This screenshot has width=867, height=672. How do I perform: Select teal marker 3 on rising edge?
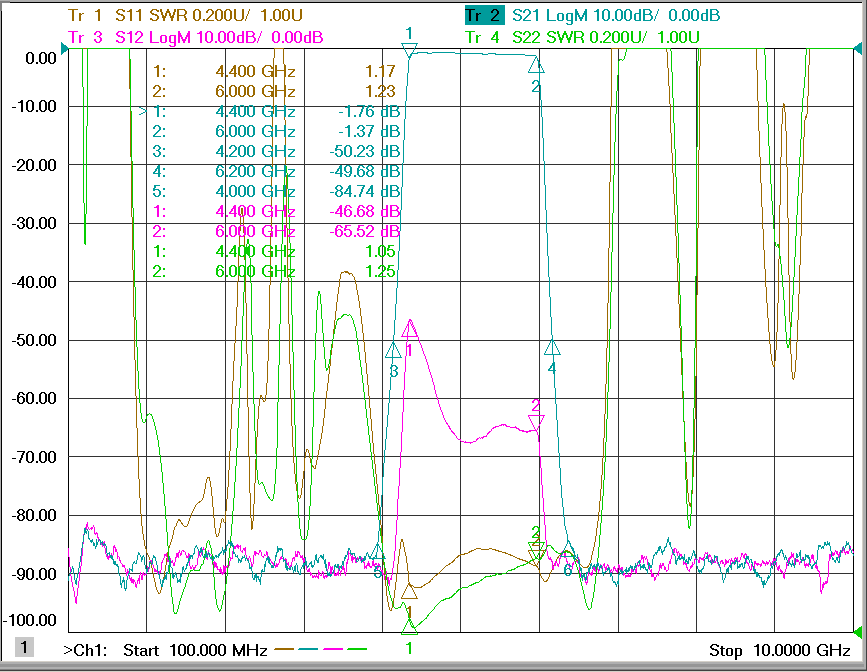393,350
